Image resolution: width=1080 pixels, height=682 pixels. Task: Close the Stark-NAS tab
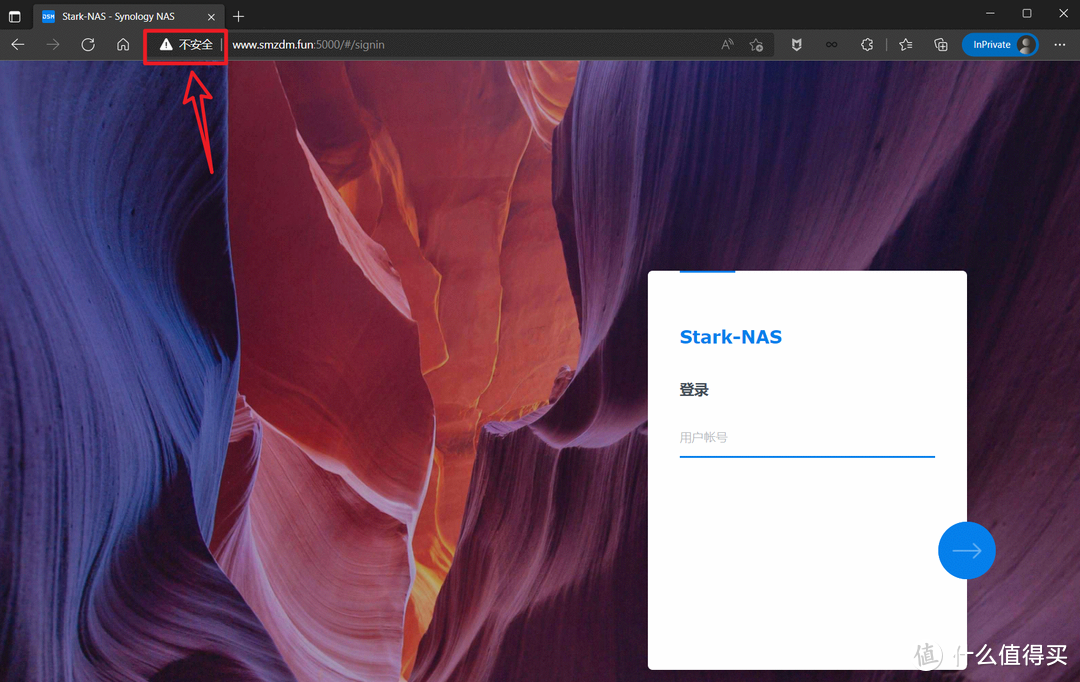click(x=211, y=17)
